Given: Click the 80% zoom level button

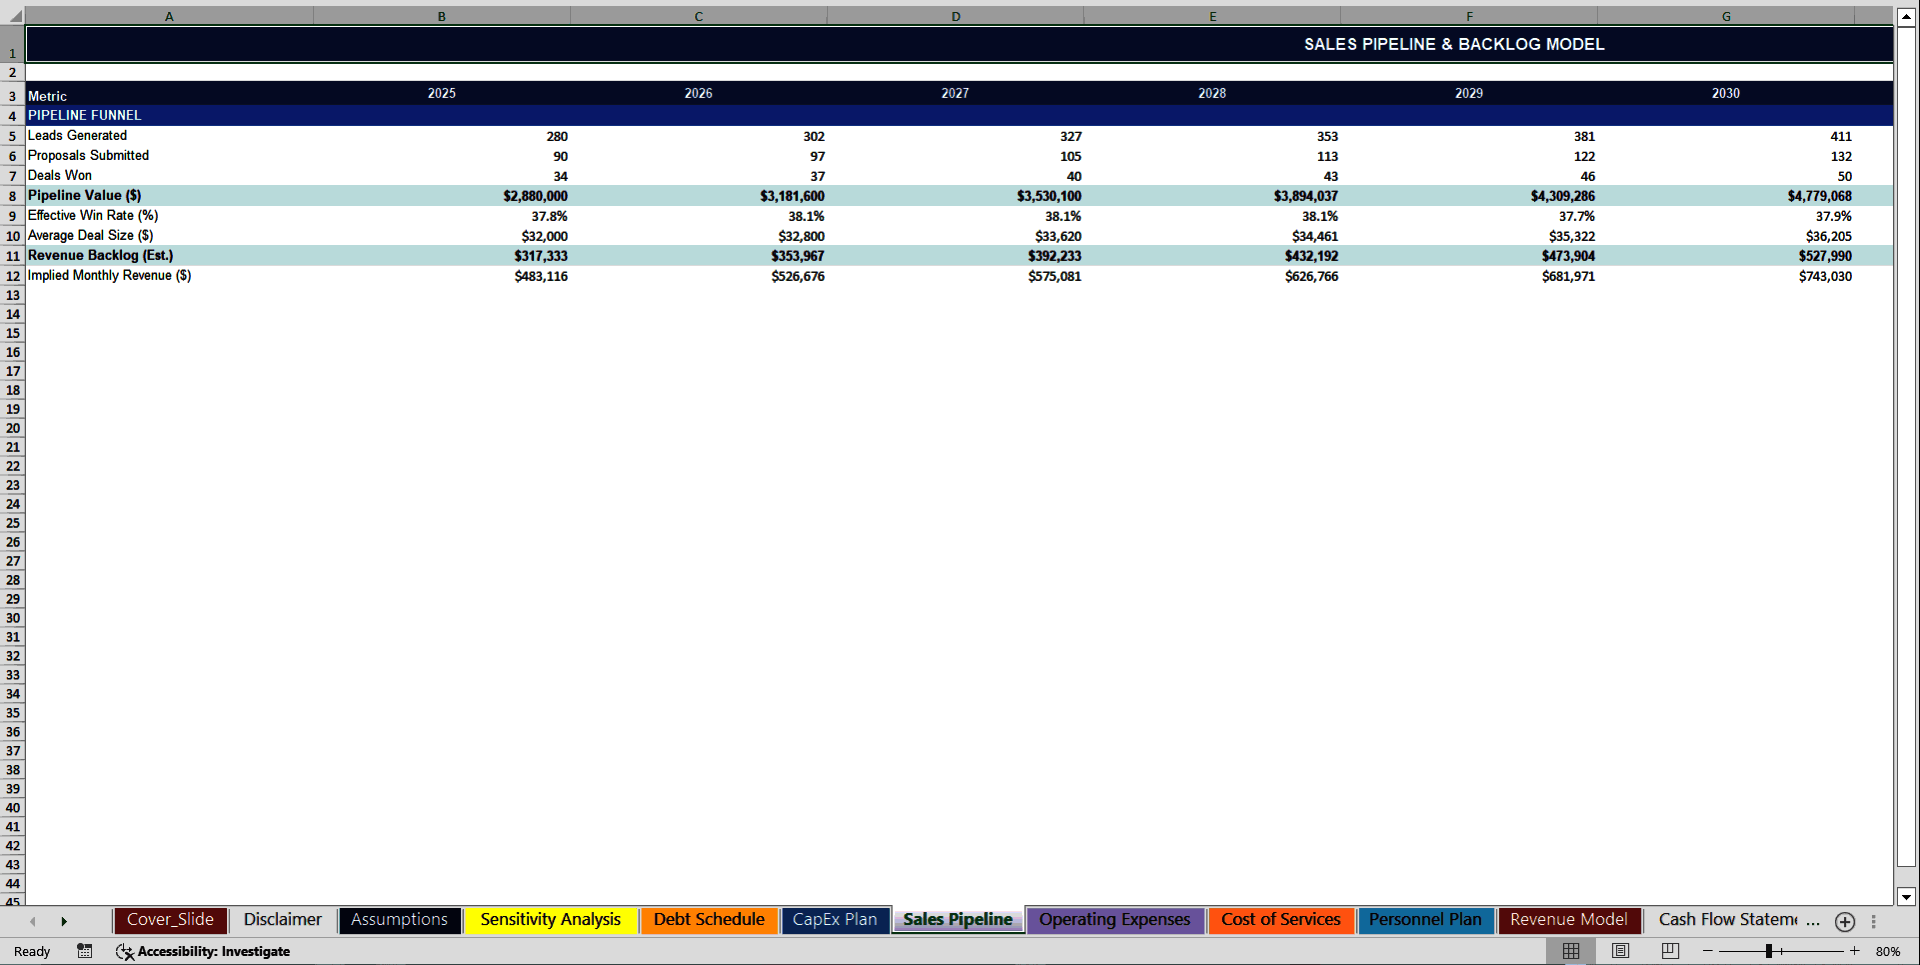Looking at the screenshot, I should coord(1891,951).
